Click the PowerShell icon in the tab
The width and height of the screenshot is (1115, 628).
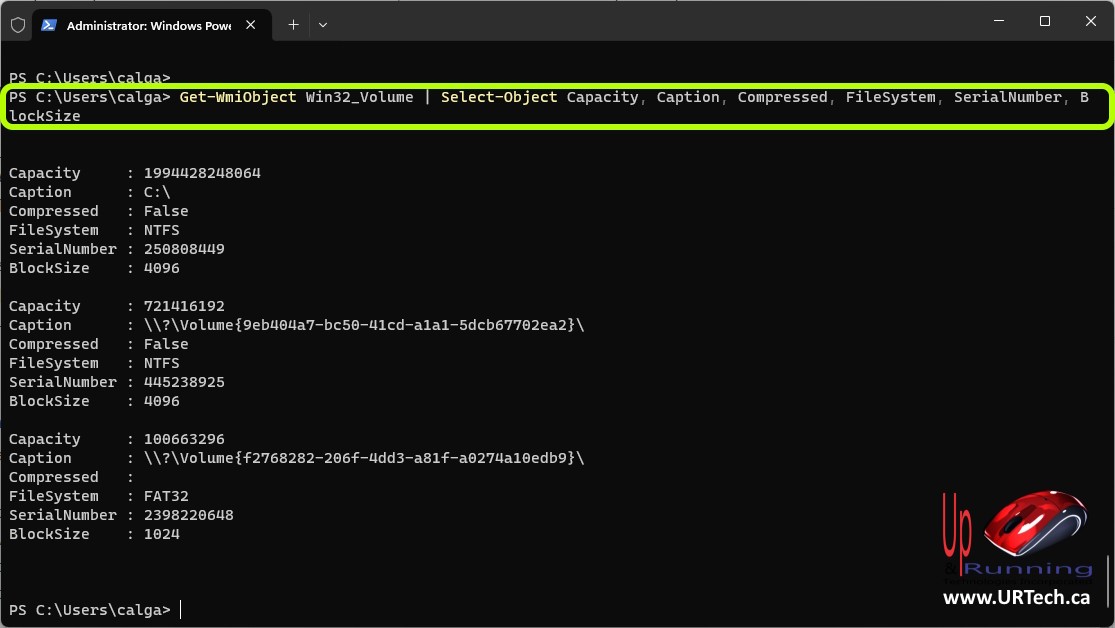(x=49, y=25)
